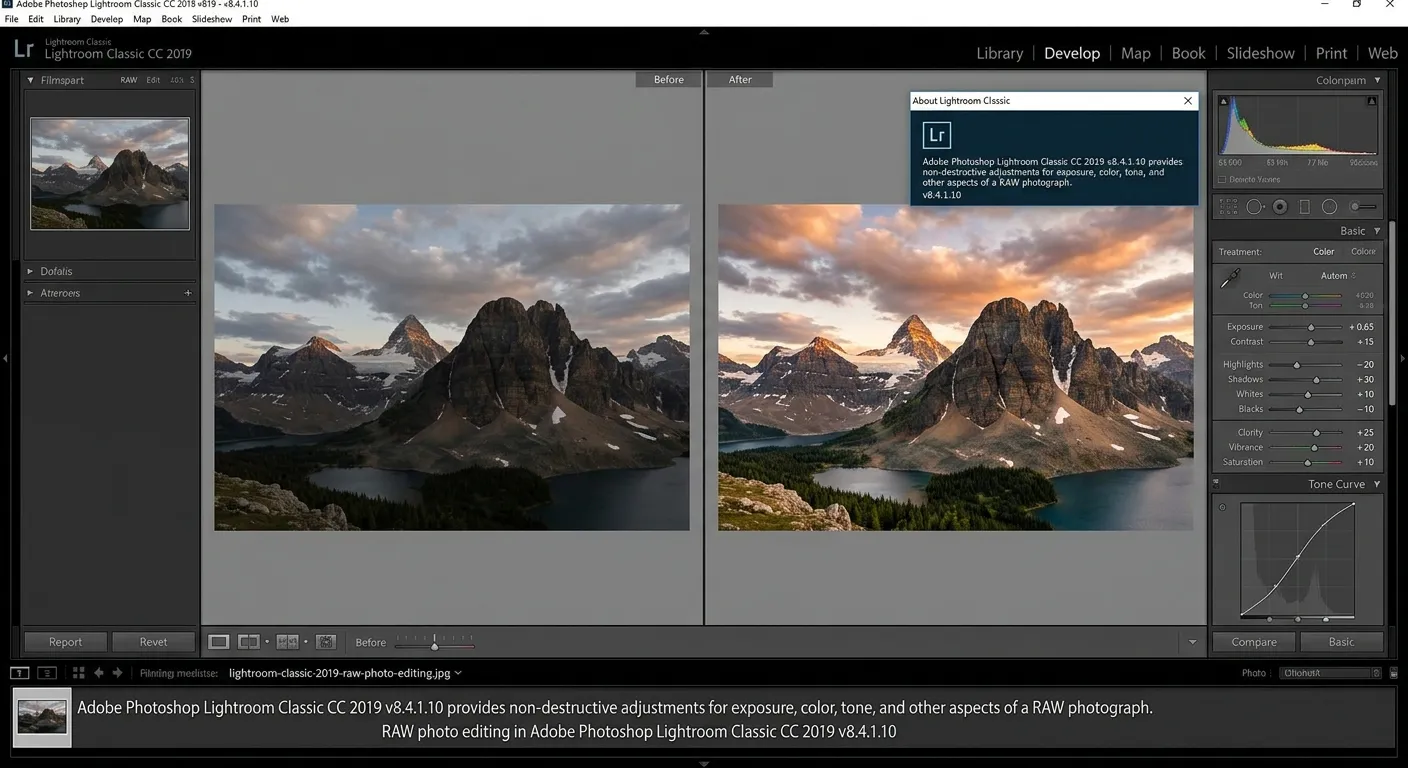Collapse the Tone Curve panel
Viewport: 1408px width, 768px height.
1377,484
